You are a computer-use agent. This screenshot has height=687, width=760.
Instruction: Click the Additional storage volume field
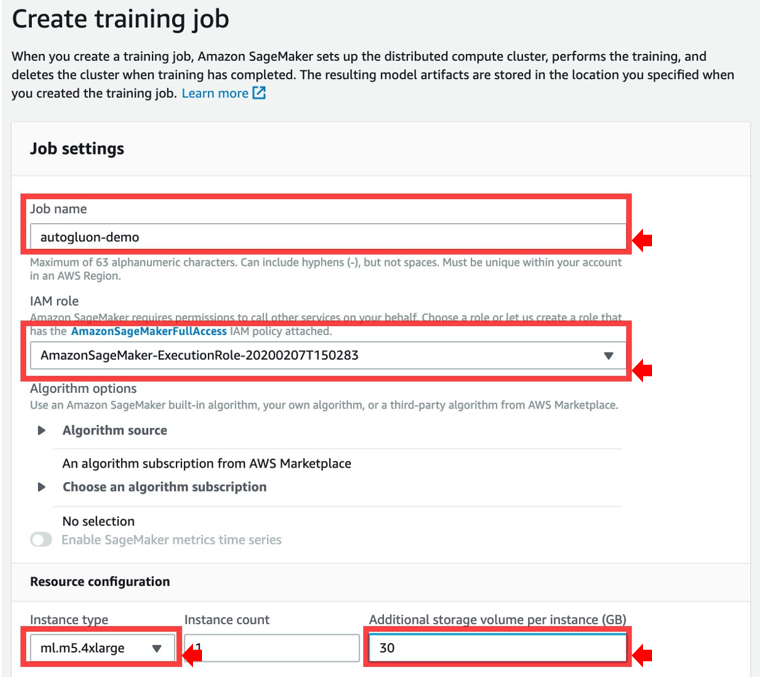coord(497,648)
